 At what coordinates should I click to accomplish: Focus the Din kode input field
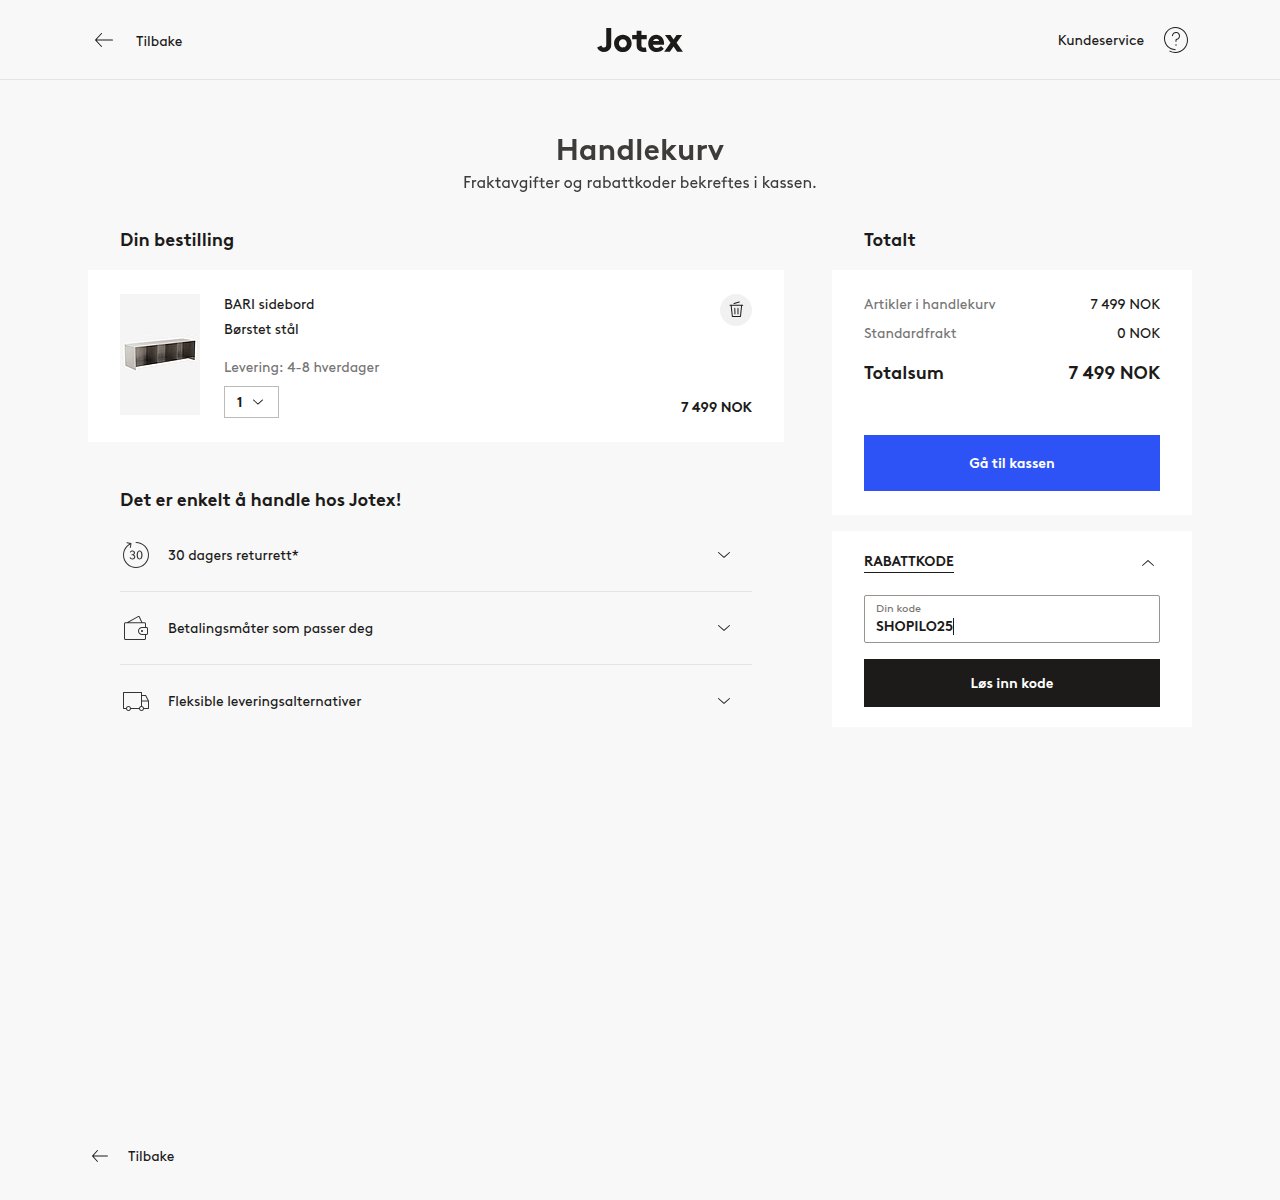click(1012, 619)
